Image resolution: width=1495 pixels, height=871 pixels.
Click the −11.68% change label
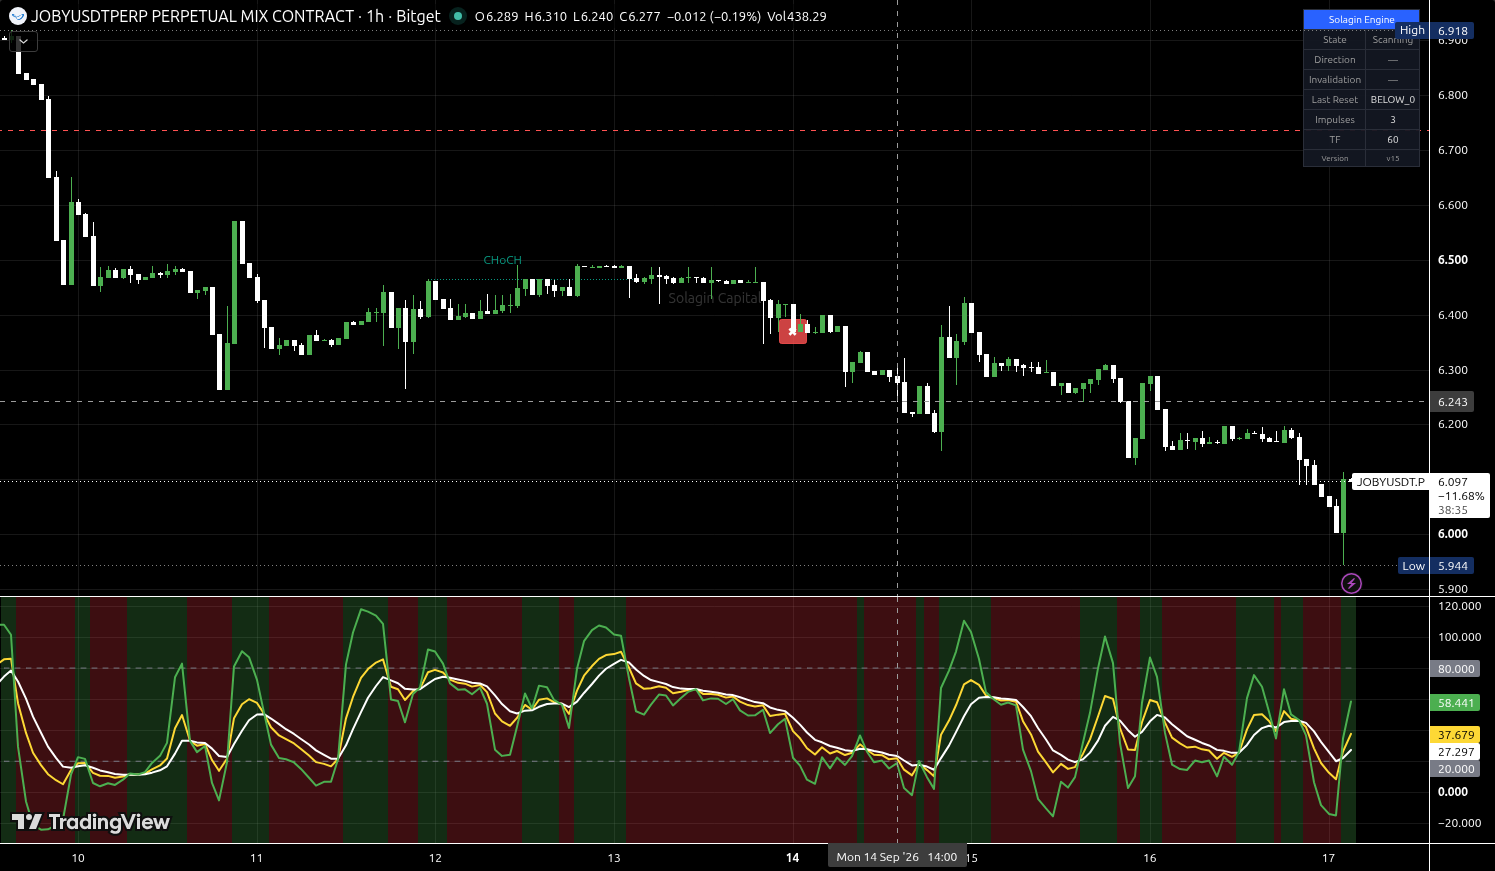1461,496
